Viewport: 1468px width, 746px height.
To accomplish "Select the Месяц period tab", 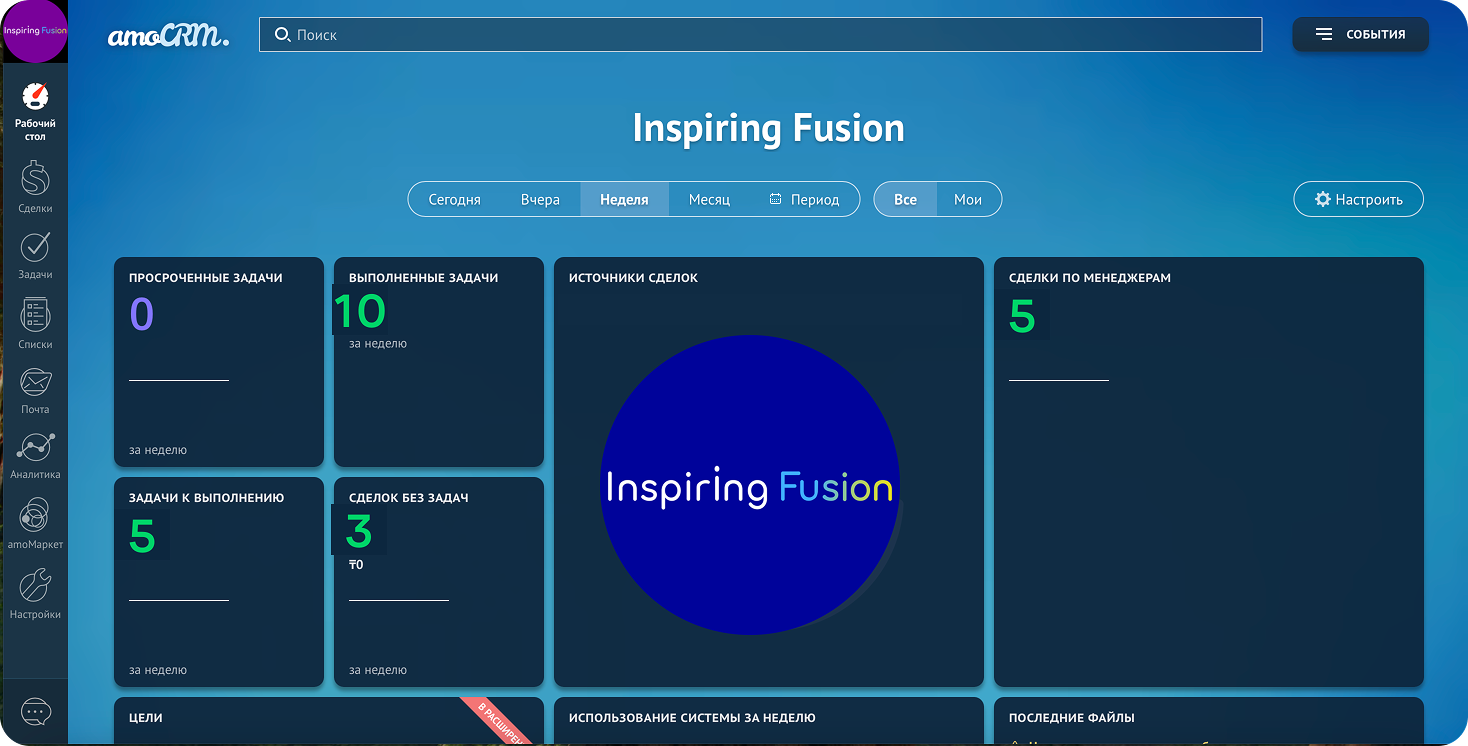I will coord(709,199).
